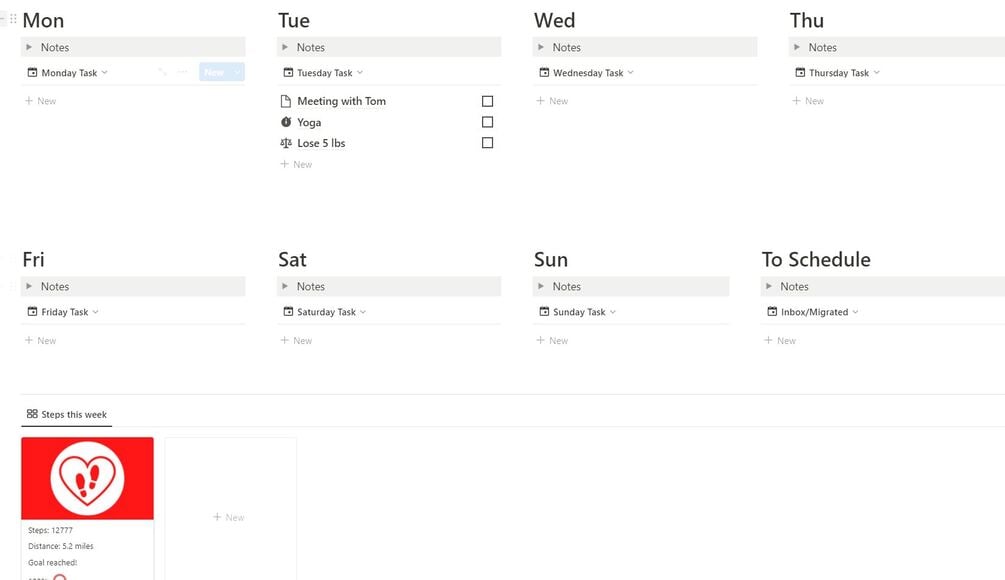Open the red heart footsteps card cover
Image resolution: width=1005 pixels, height=580 pixels.
(x=87, y=478)
